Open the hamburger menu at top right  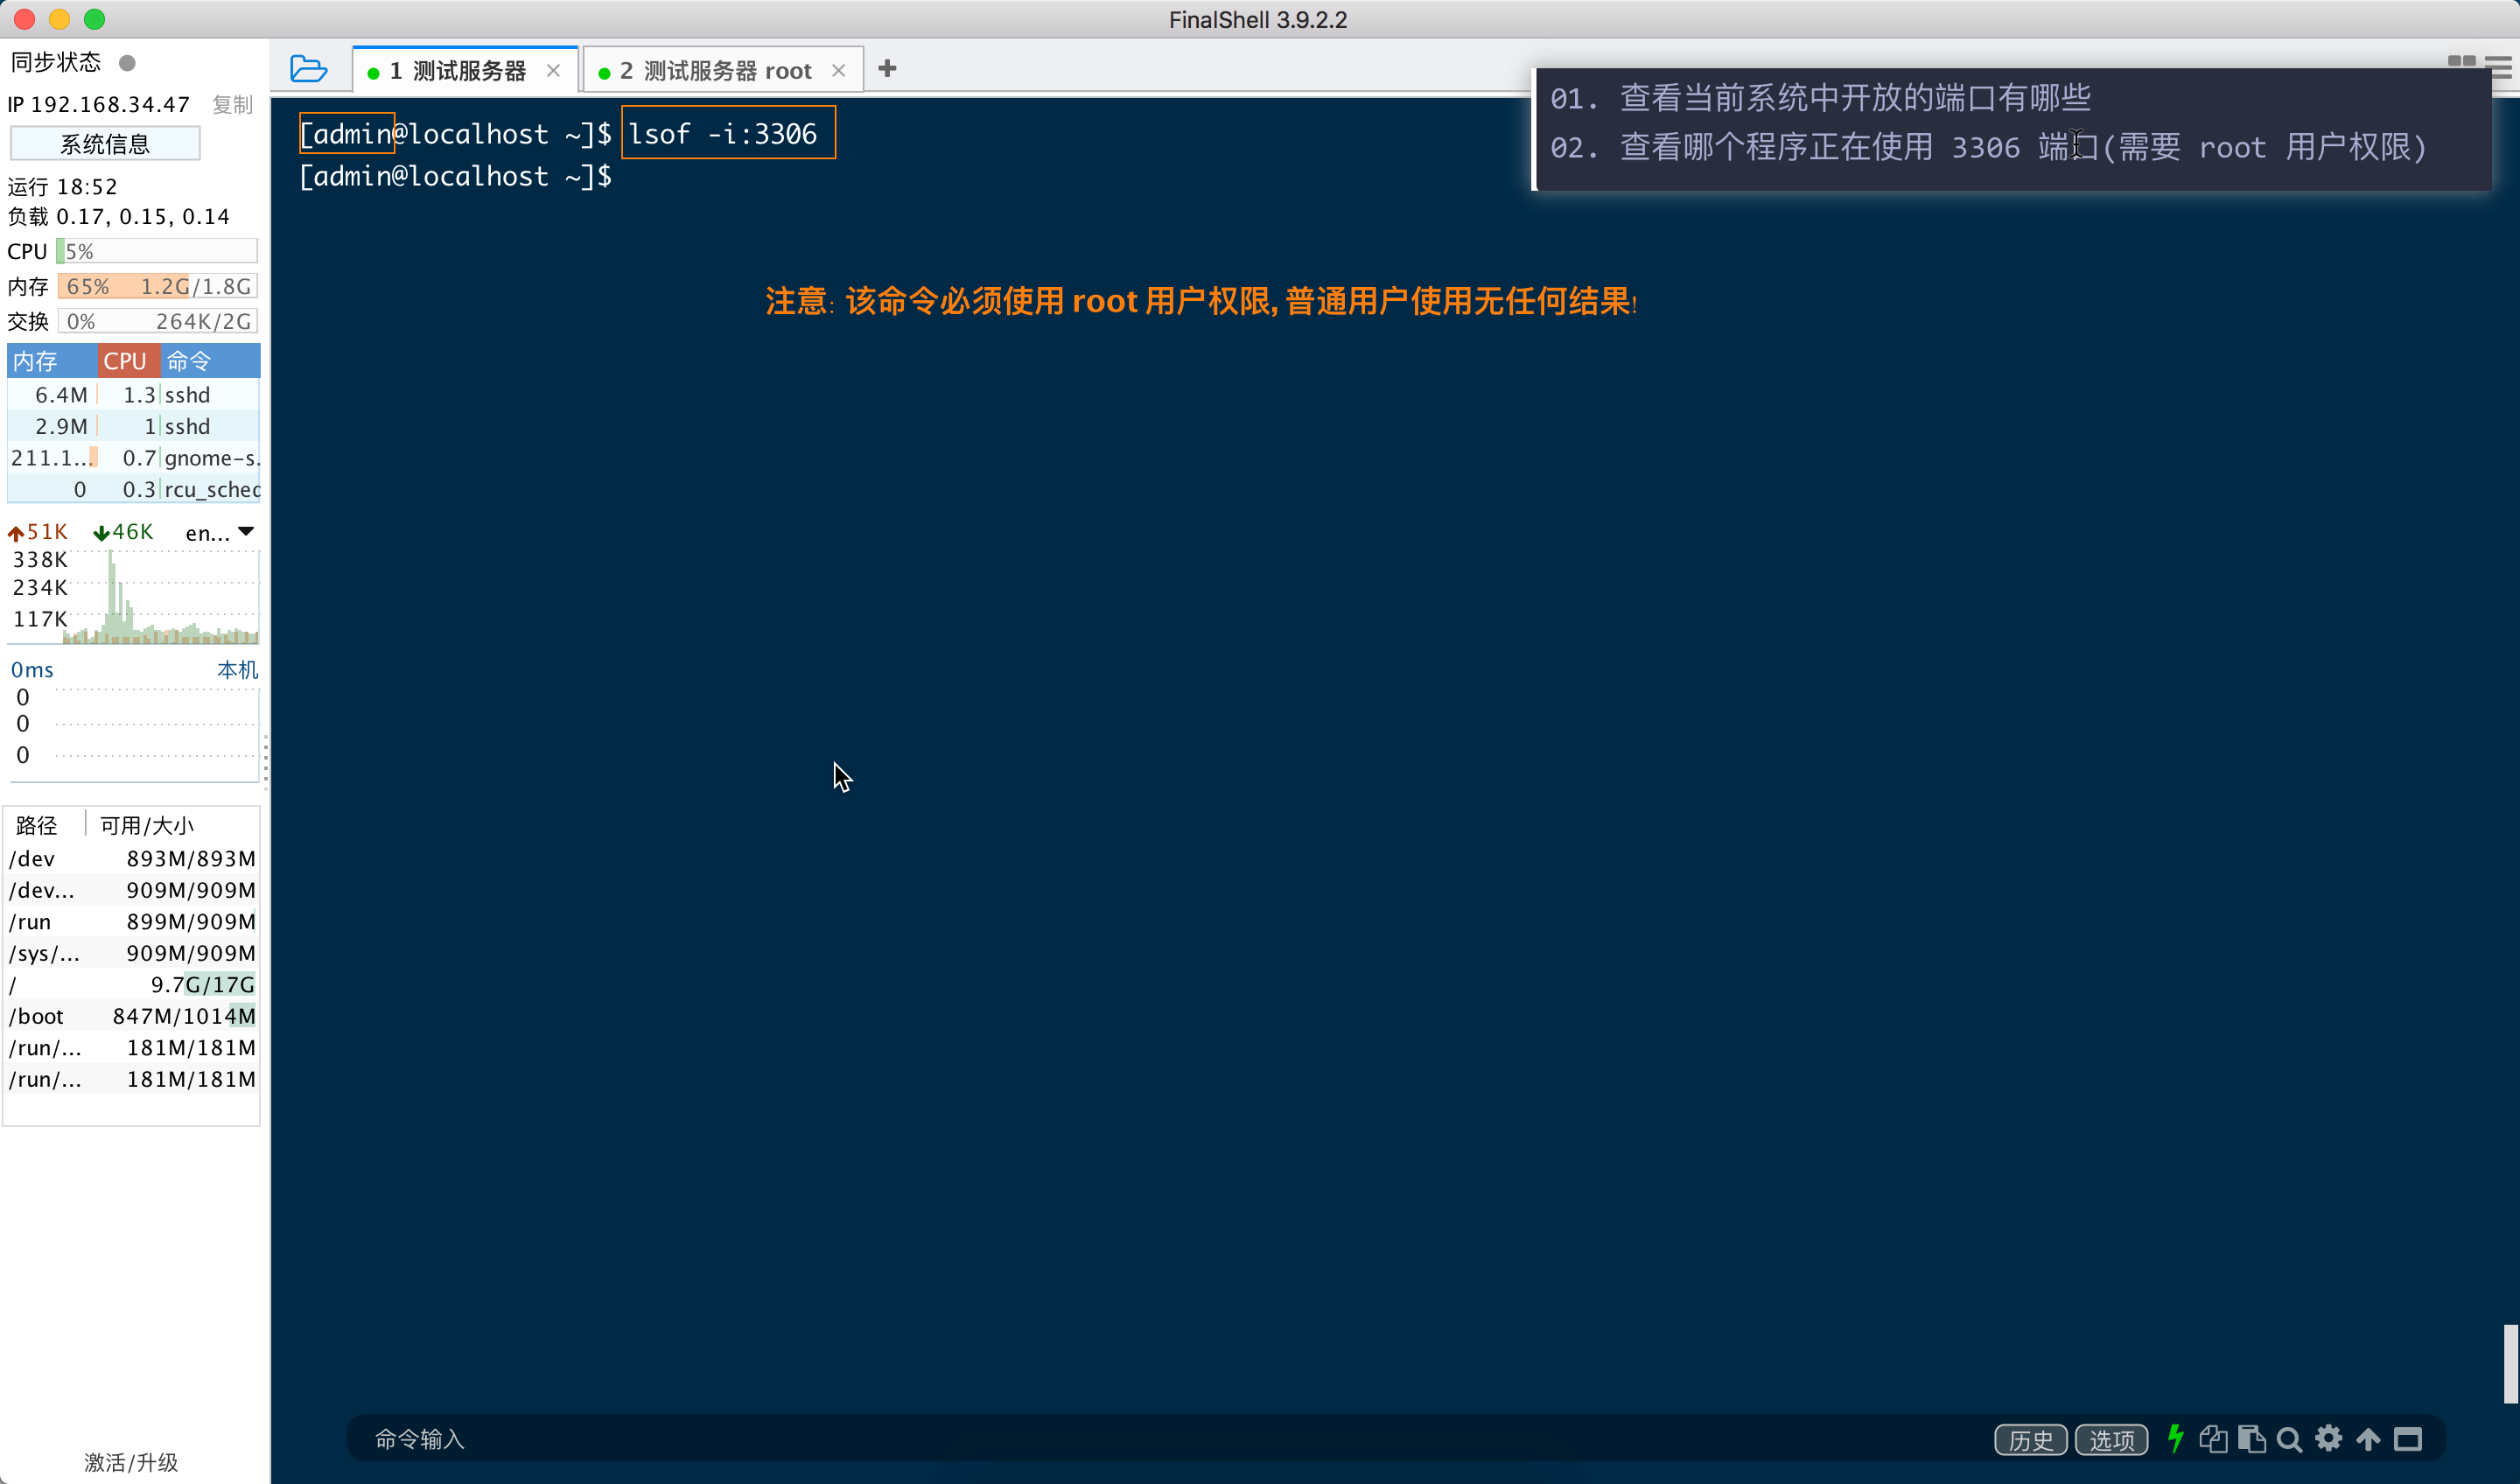point(2500,67)
